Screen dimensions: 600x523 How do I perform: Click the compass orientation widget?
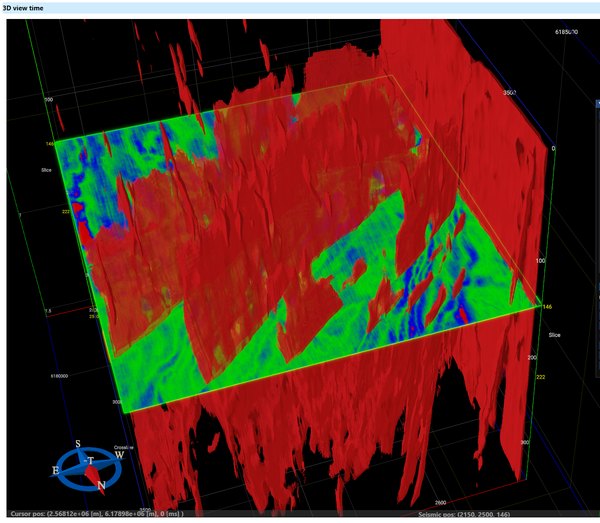(x=88, y=467)
